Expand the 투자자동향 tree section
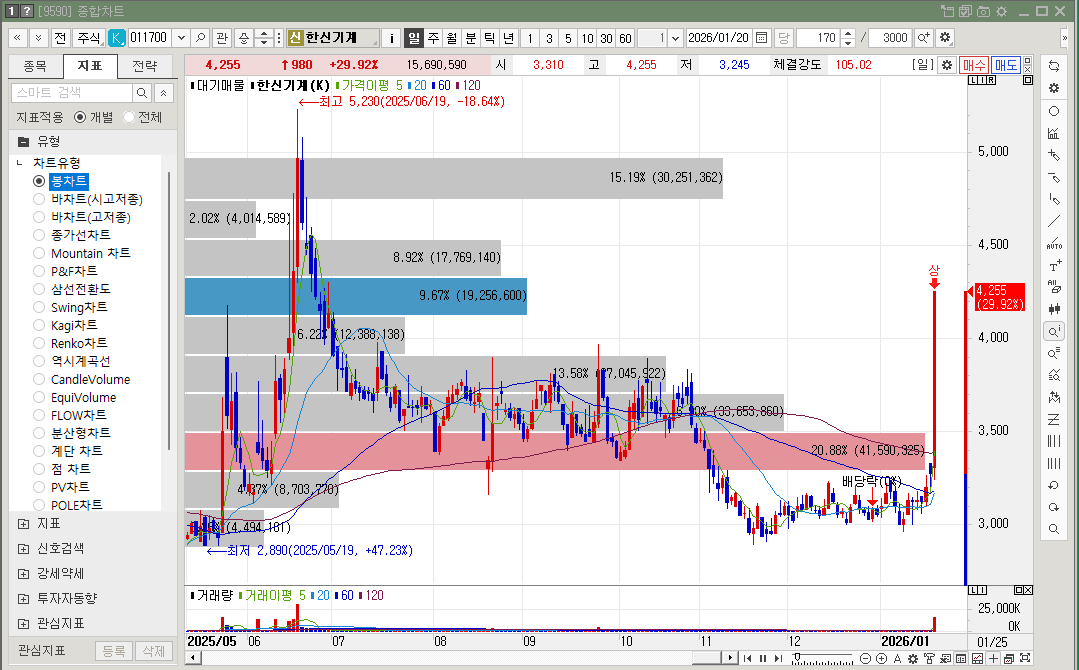1079x670 pixels. [x=23, y=598]
